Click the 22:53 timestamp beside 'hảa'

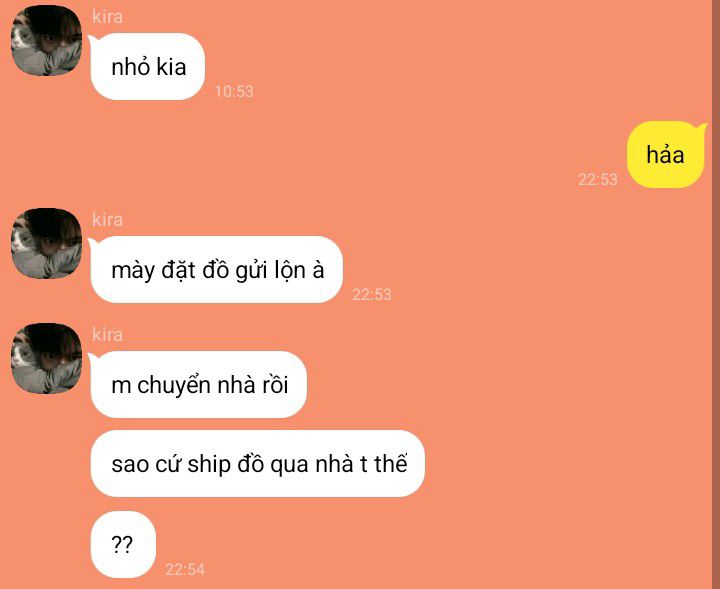click(597, 180)
